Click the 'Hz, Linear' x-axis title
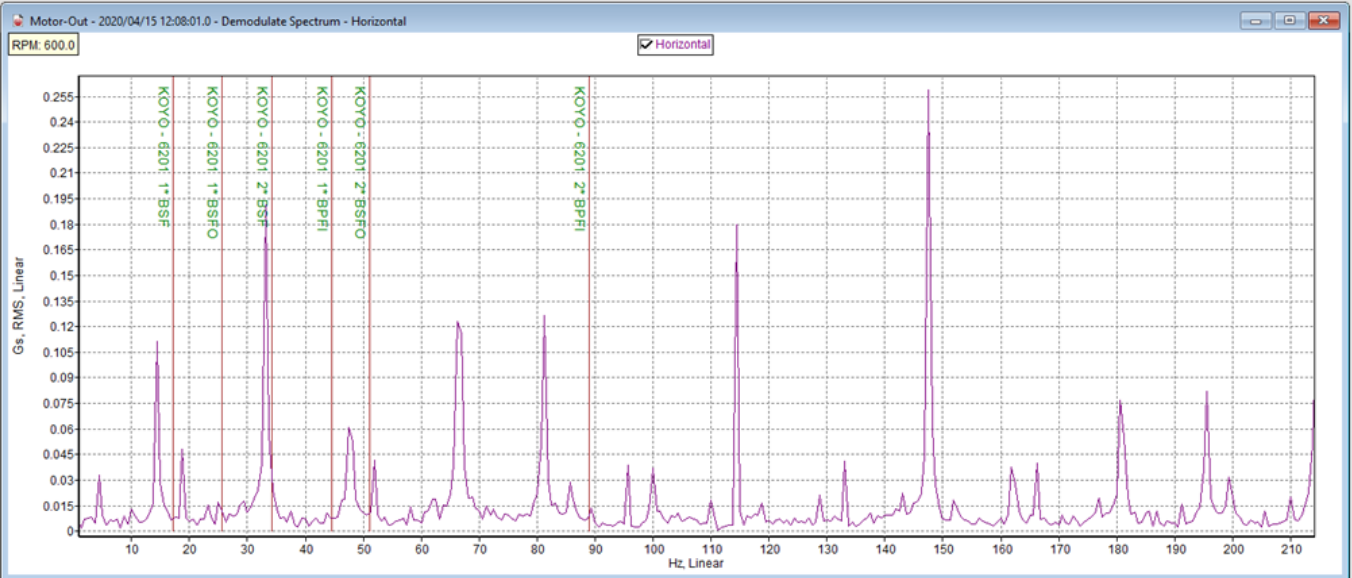 pyautogui.click(x=696, y=563)
